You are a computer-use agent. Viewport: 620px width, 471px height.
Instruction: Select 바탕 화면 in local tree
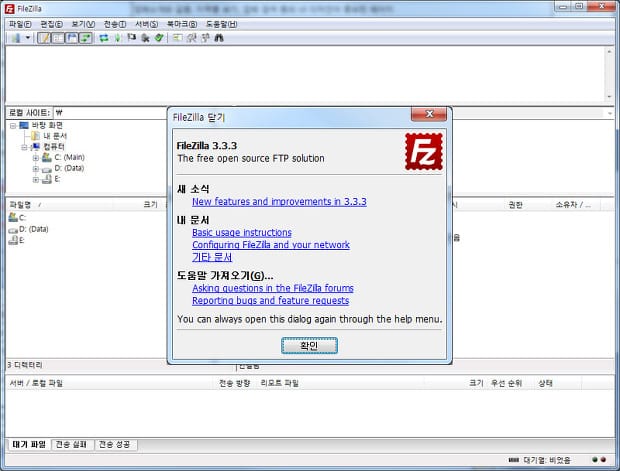click(47, 125)
